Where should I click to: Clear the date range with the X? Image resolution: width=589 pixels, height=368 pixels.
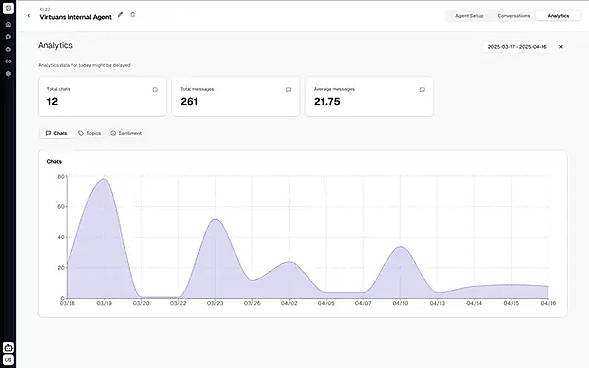pyautogui.click(x=561, y=47)
